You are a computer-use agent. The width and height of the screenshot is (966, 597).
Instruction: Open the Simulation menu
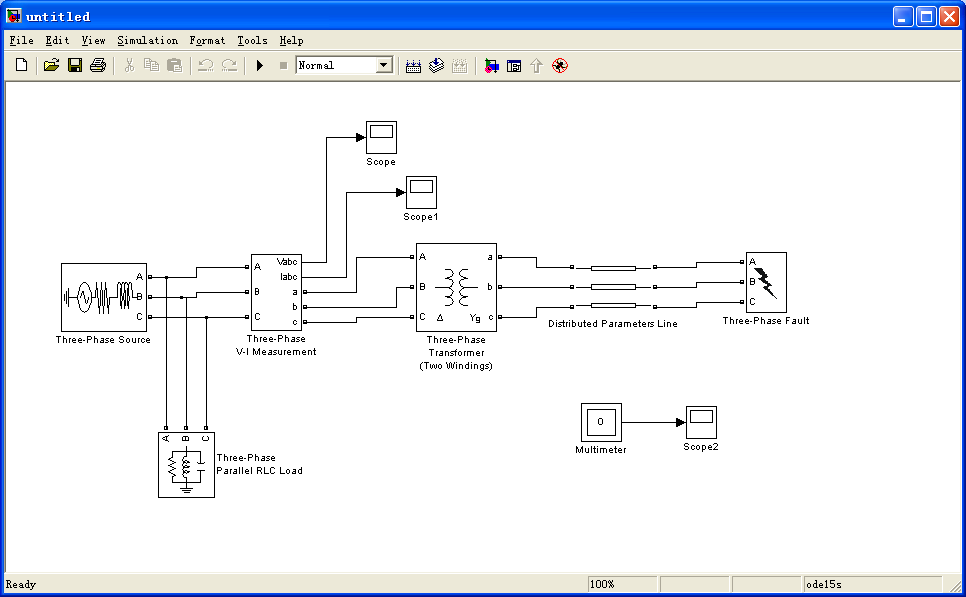coord(147,41)
